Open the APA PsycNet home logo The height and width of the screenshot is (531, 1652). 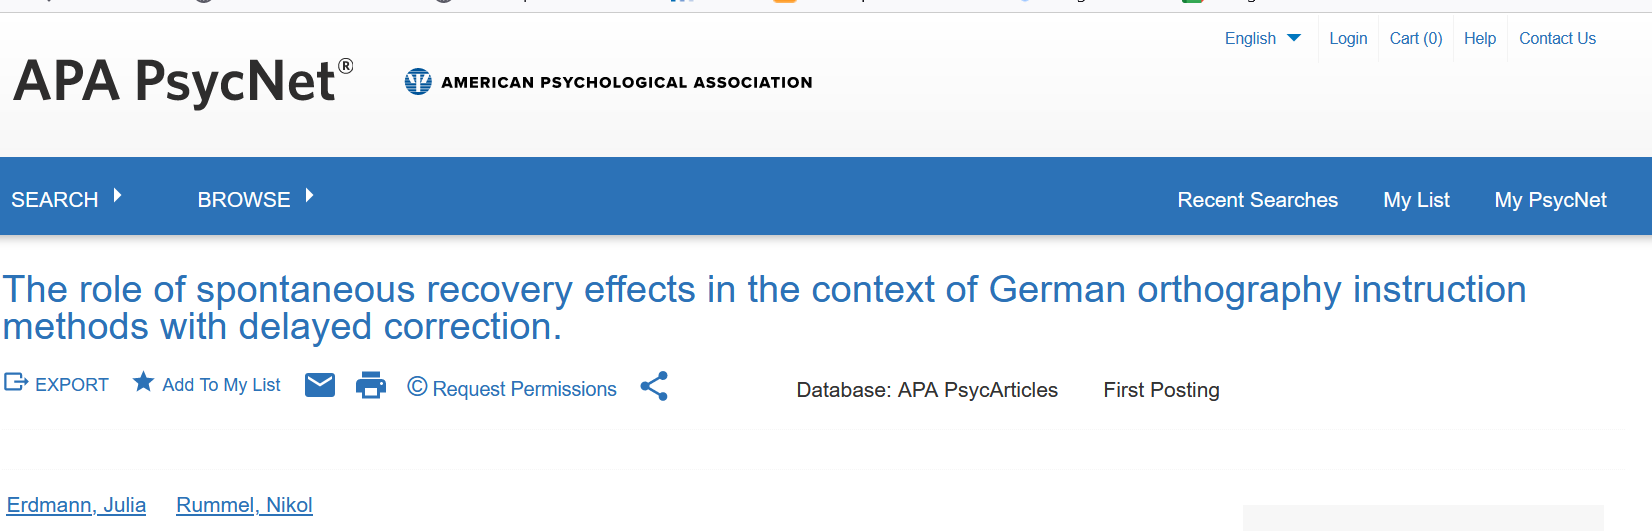pos(183,82)
